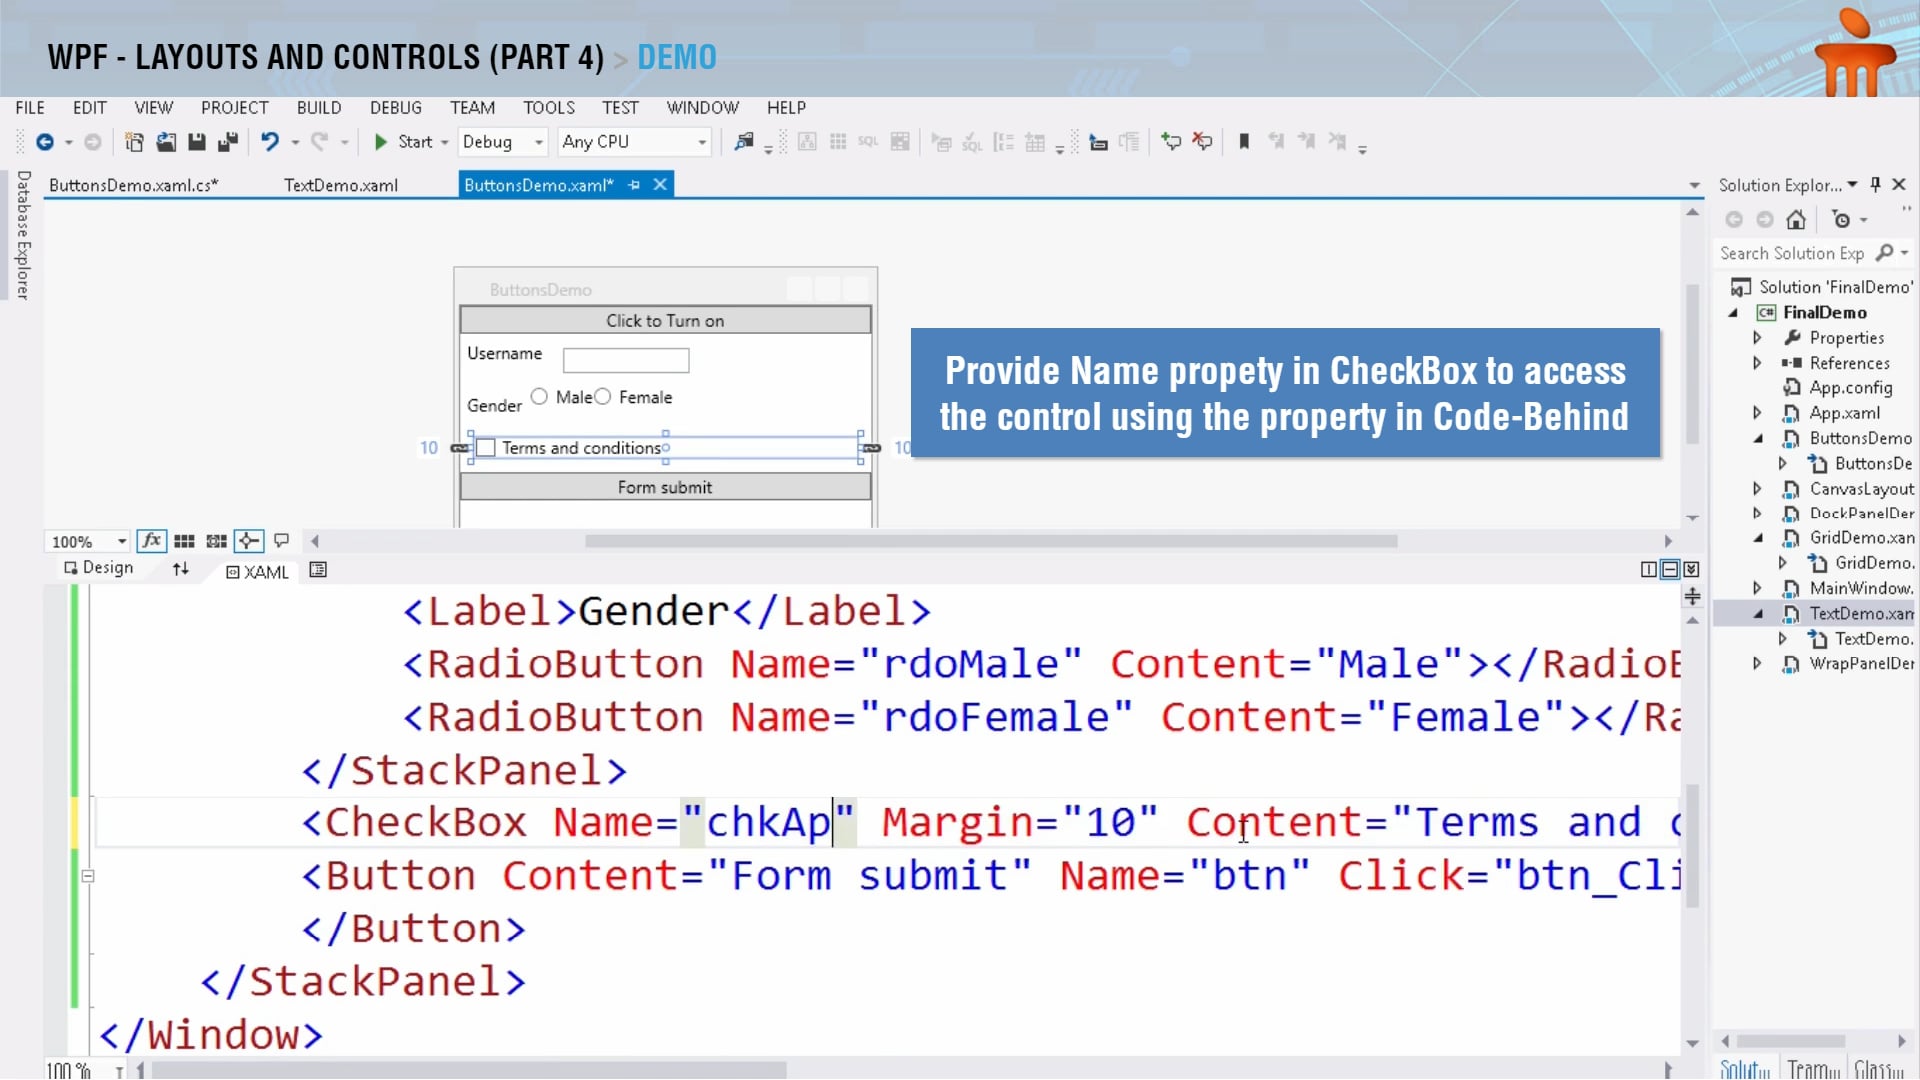
Task: Open the DEBUG menu
Action: tap(395, 108)
